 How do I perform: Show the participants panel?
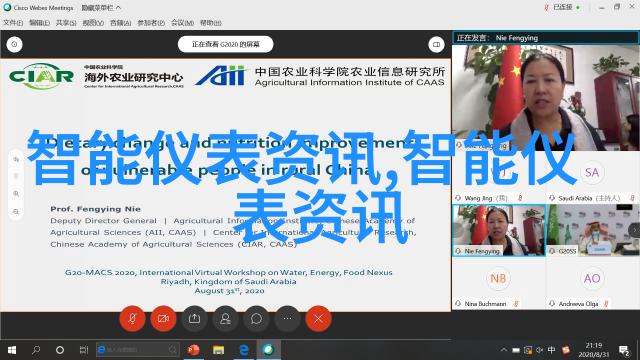225,318
